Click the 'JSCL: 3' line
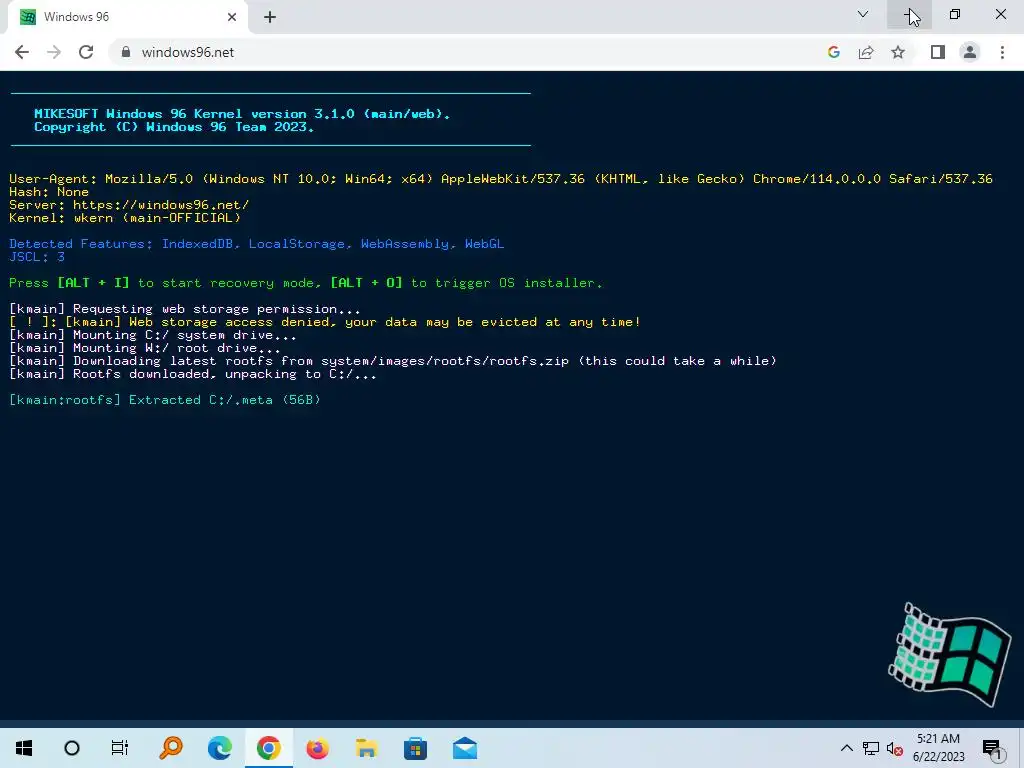Screen dimensions: 1024x768 (37, 257)
